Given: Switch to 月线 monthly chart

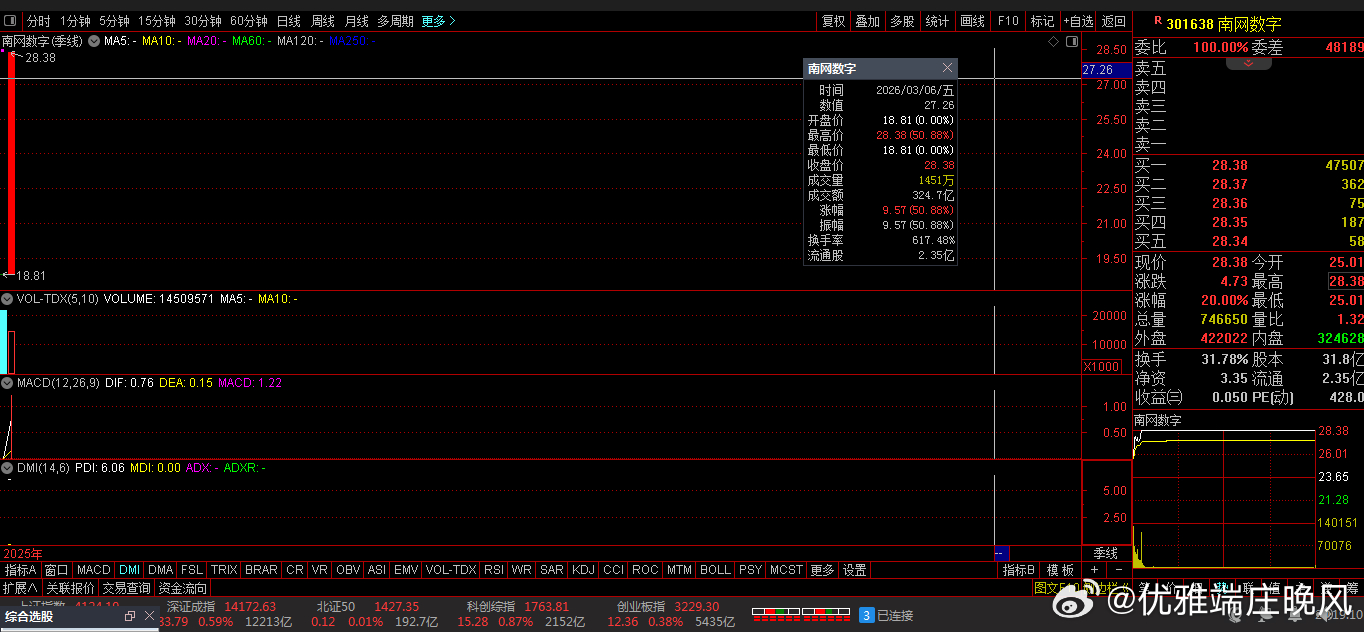Looking at the screenshot, I should pos(357,21).
